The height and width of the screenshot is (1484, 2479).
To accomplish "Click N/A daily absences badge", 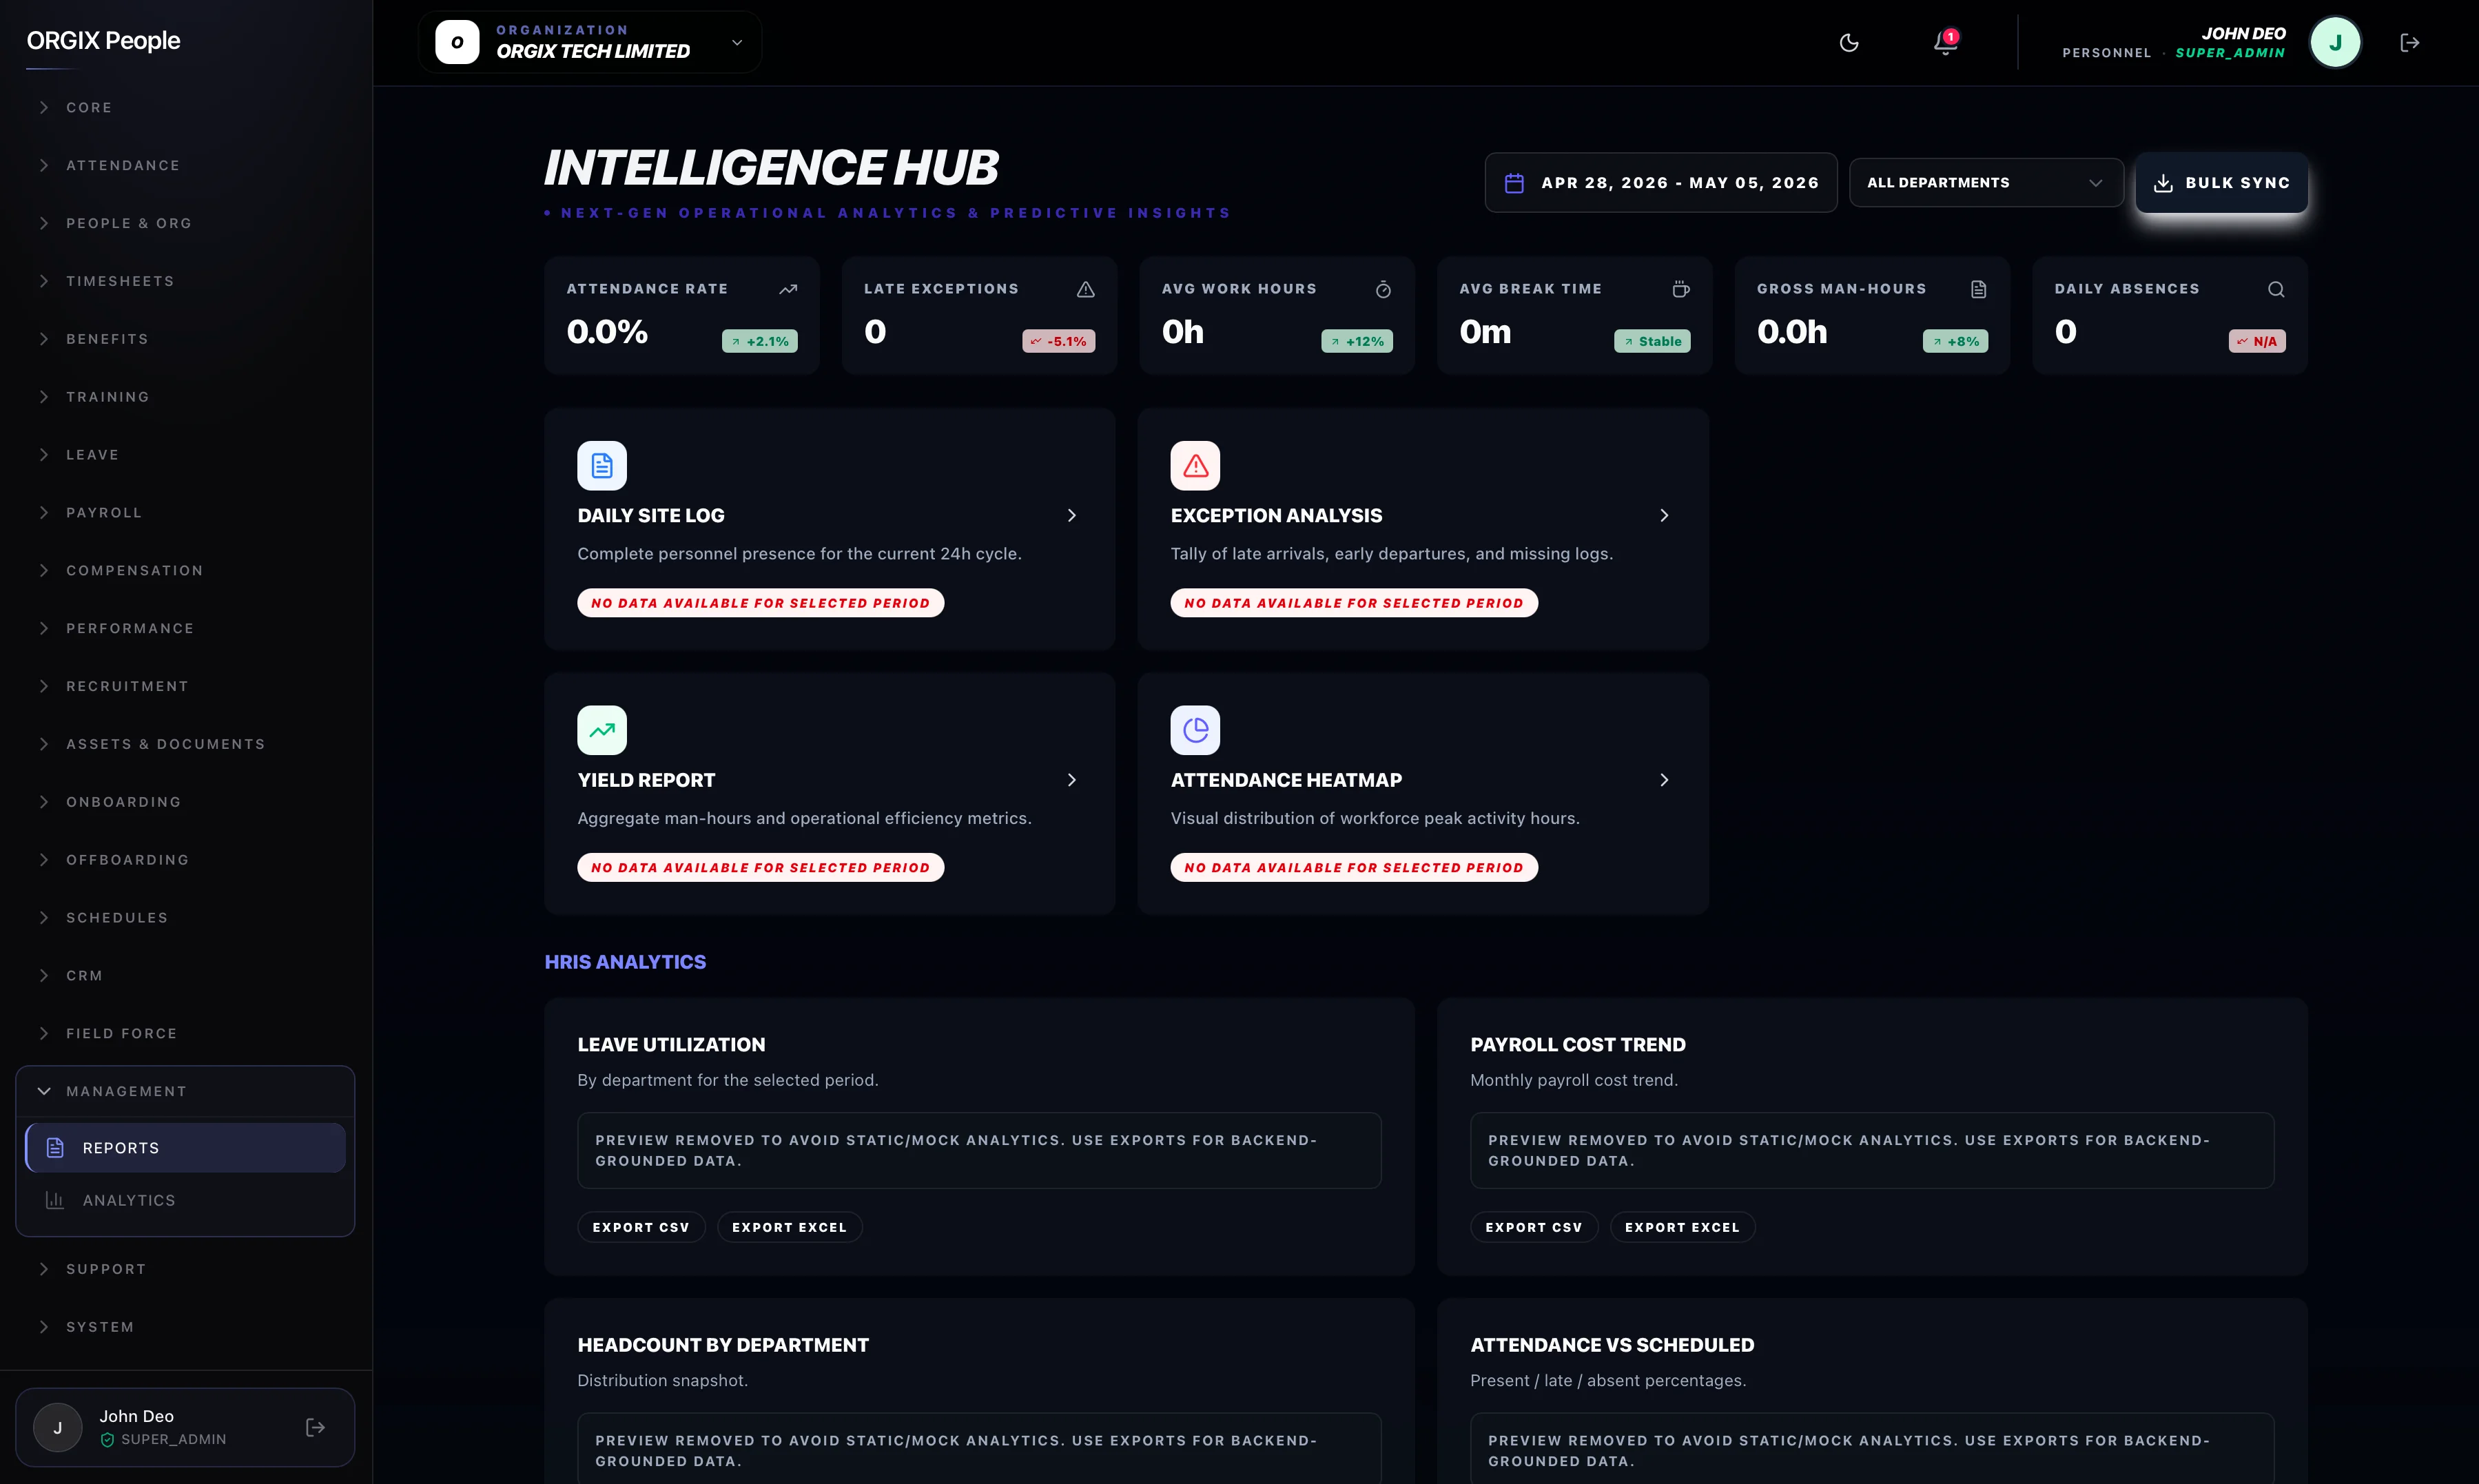I will (2257, 341).
